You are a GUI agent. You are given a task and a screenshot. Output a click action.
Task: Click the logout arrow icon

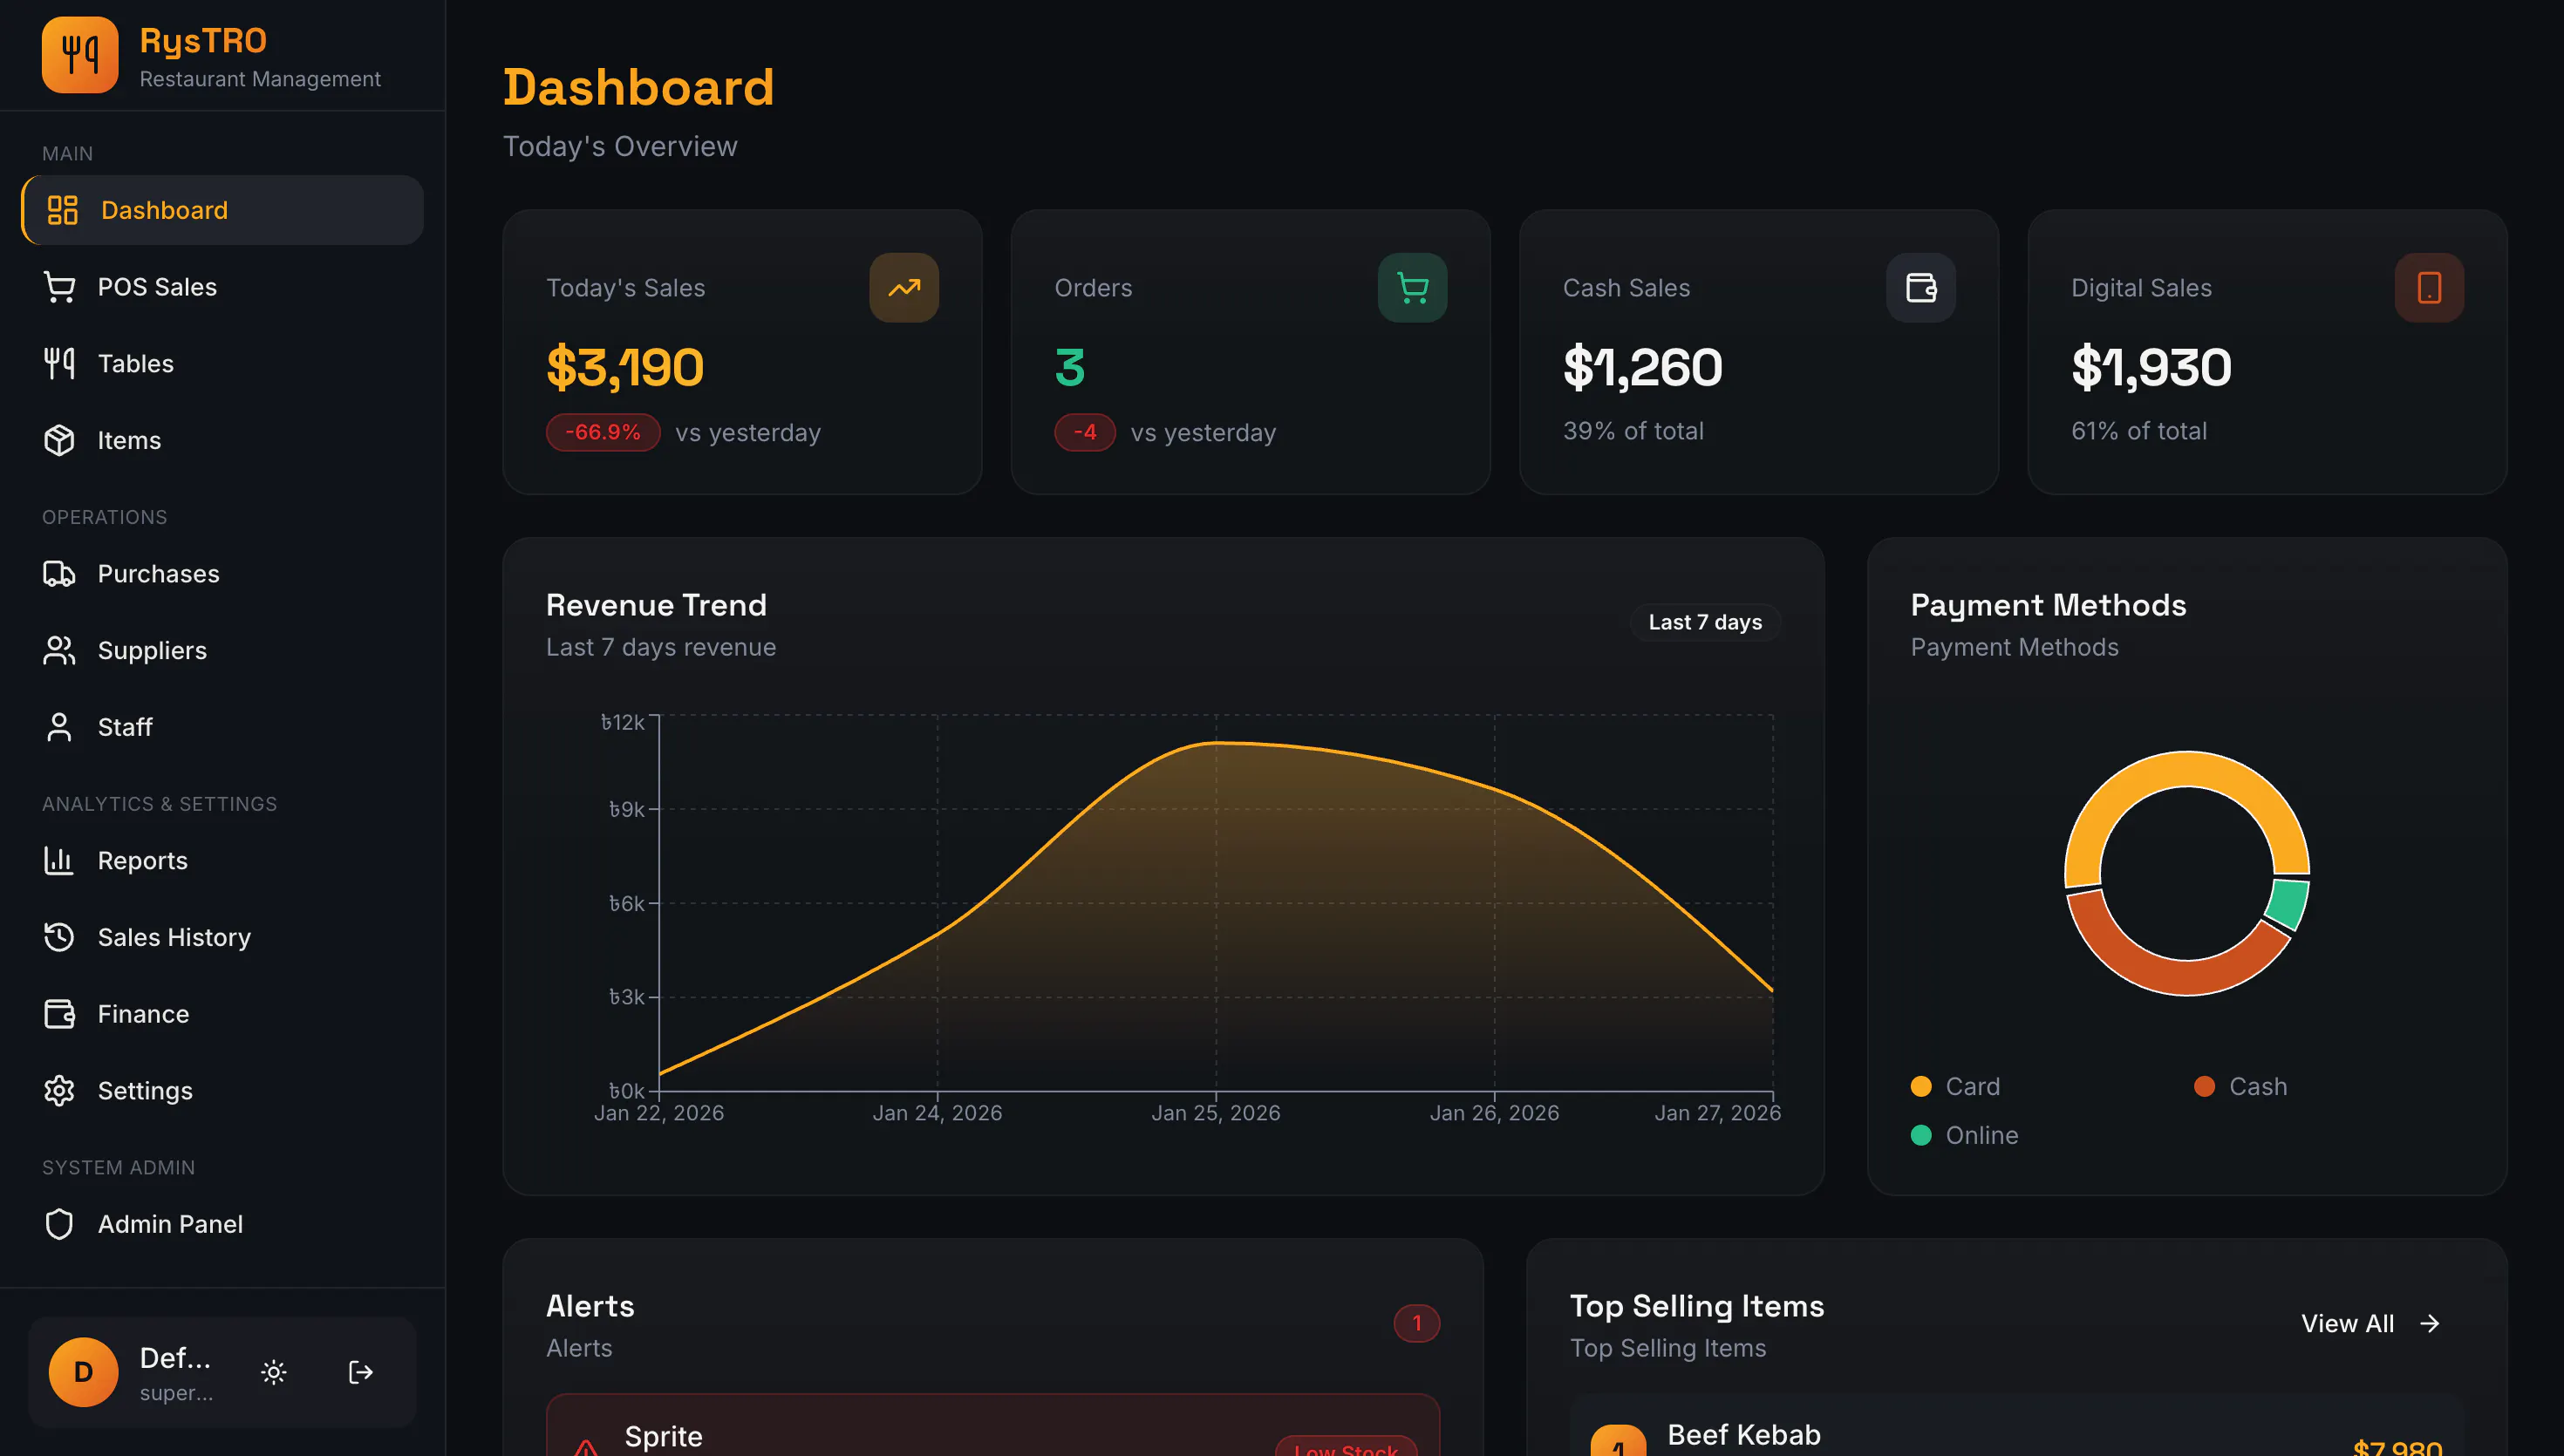point(360,1372)
